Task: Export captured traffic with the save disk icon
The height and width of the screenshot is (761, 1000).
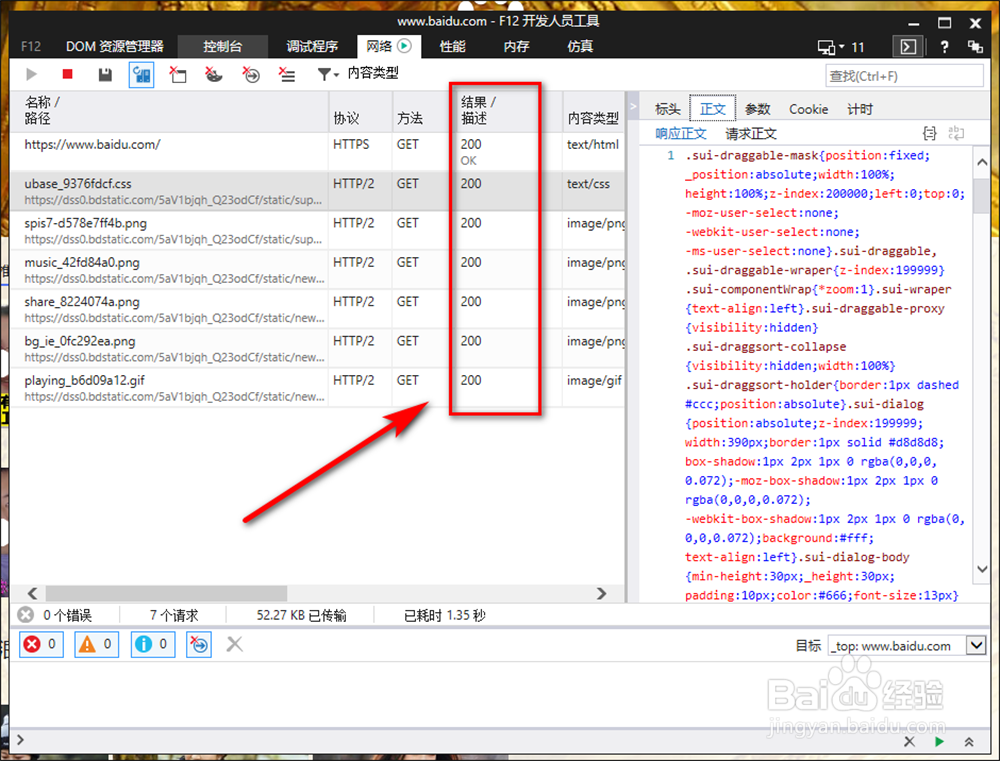Action: click(105, 75)
